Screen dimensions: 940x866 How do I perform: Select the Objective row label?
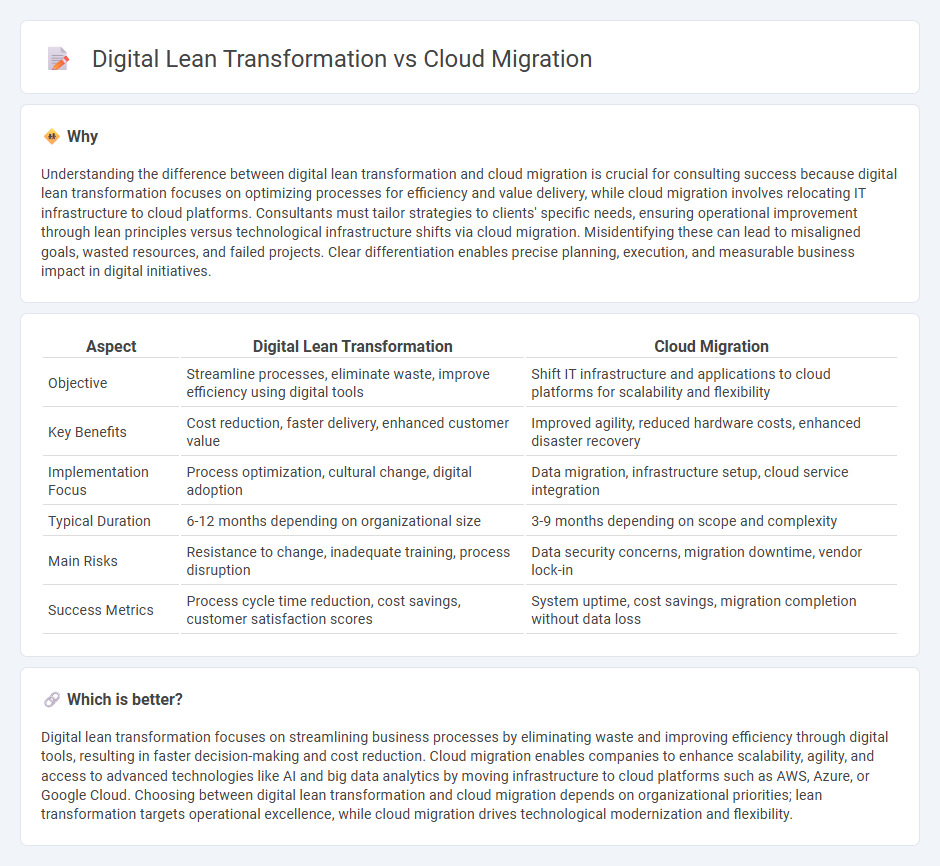77,383
